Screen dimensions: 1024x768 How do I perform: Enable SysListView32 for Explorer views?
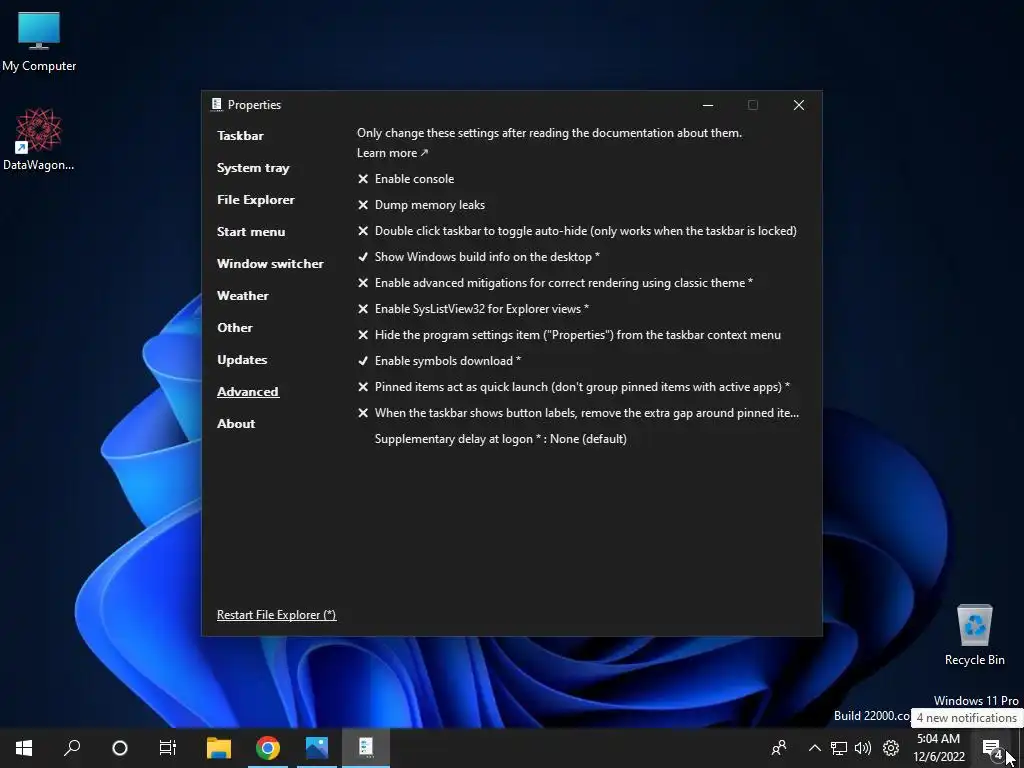pos(473,309)
